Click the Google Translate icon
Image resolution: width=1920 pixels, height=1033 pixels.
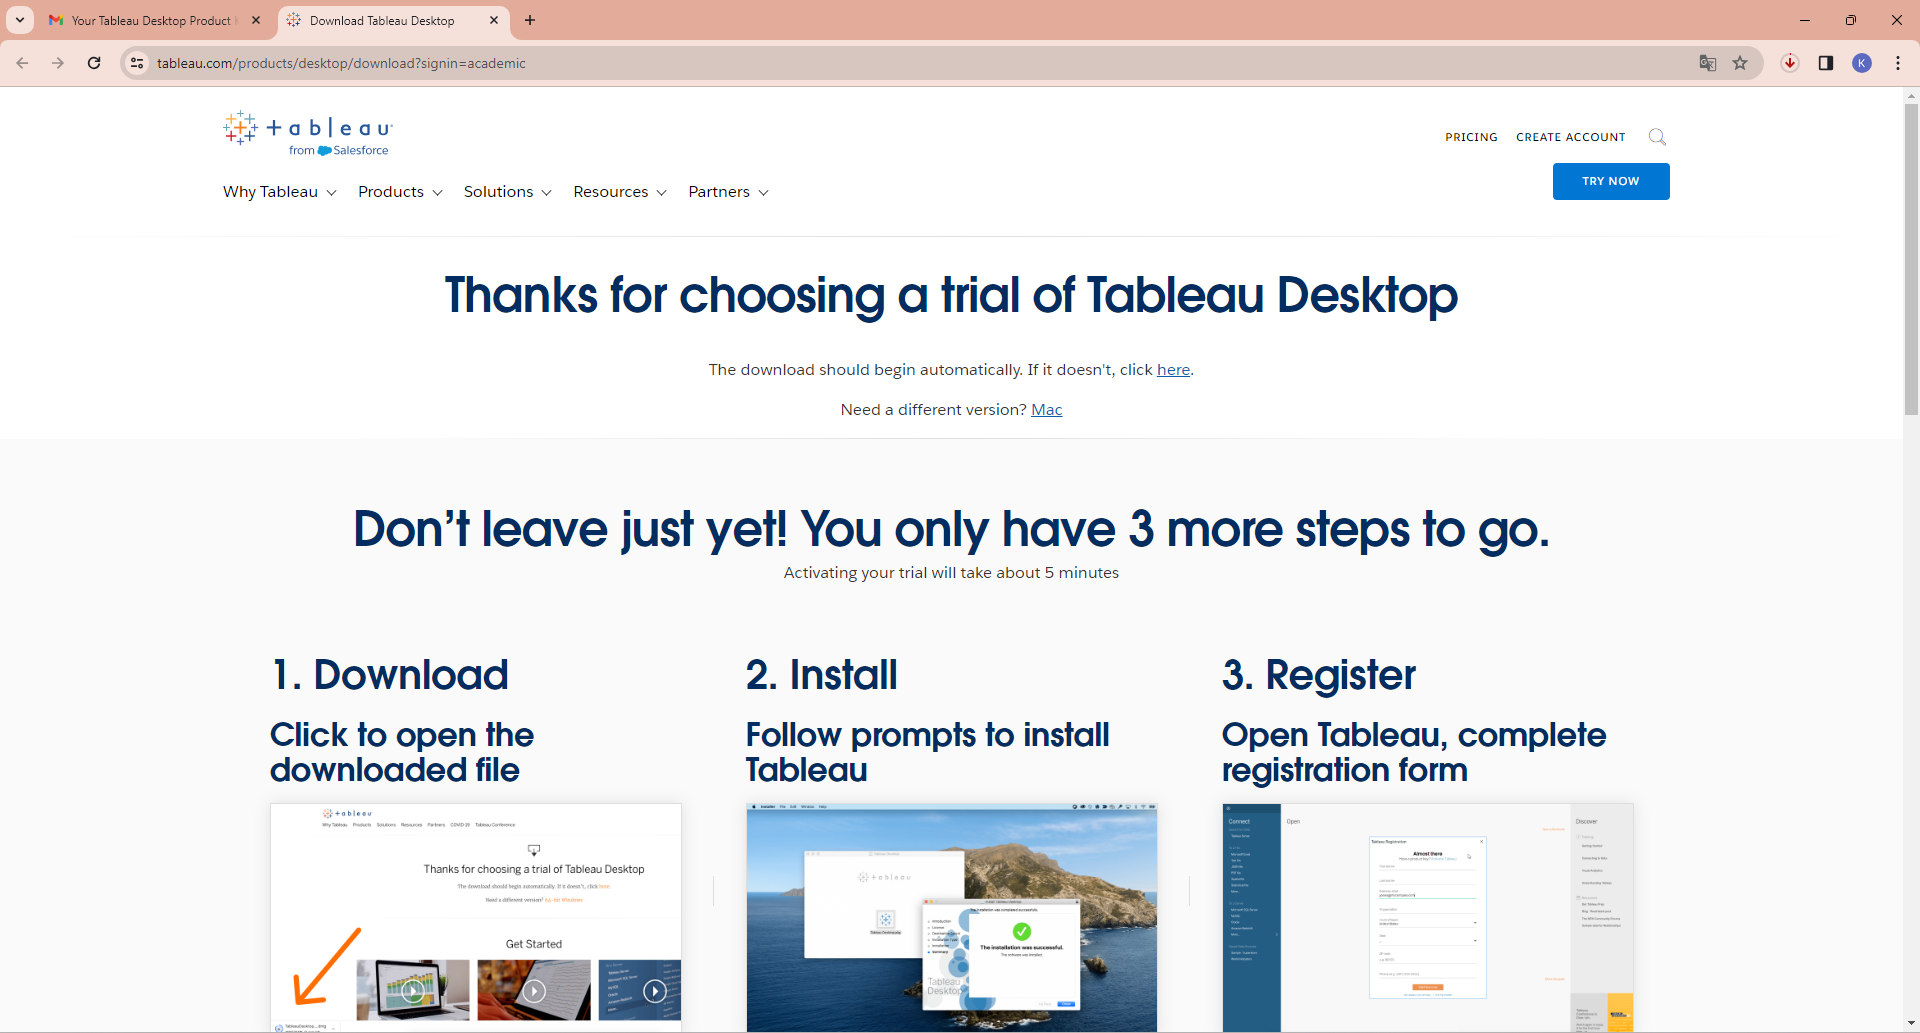coord(1708,63)
